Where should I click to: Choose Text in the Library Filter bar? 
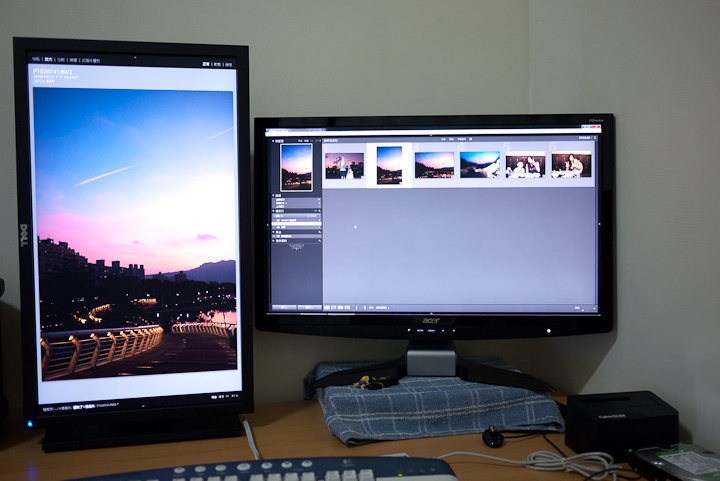[x=443, y=139]
